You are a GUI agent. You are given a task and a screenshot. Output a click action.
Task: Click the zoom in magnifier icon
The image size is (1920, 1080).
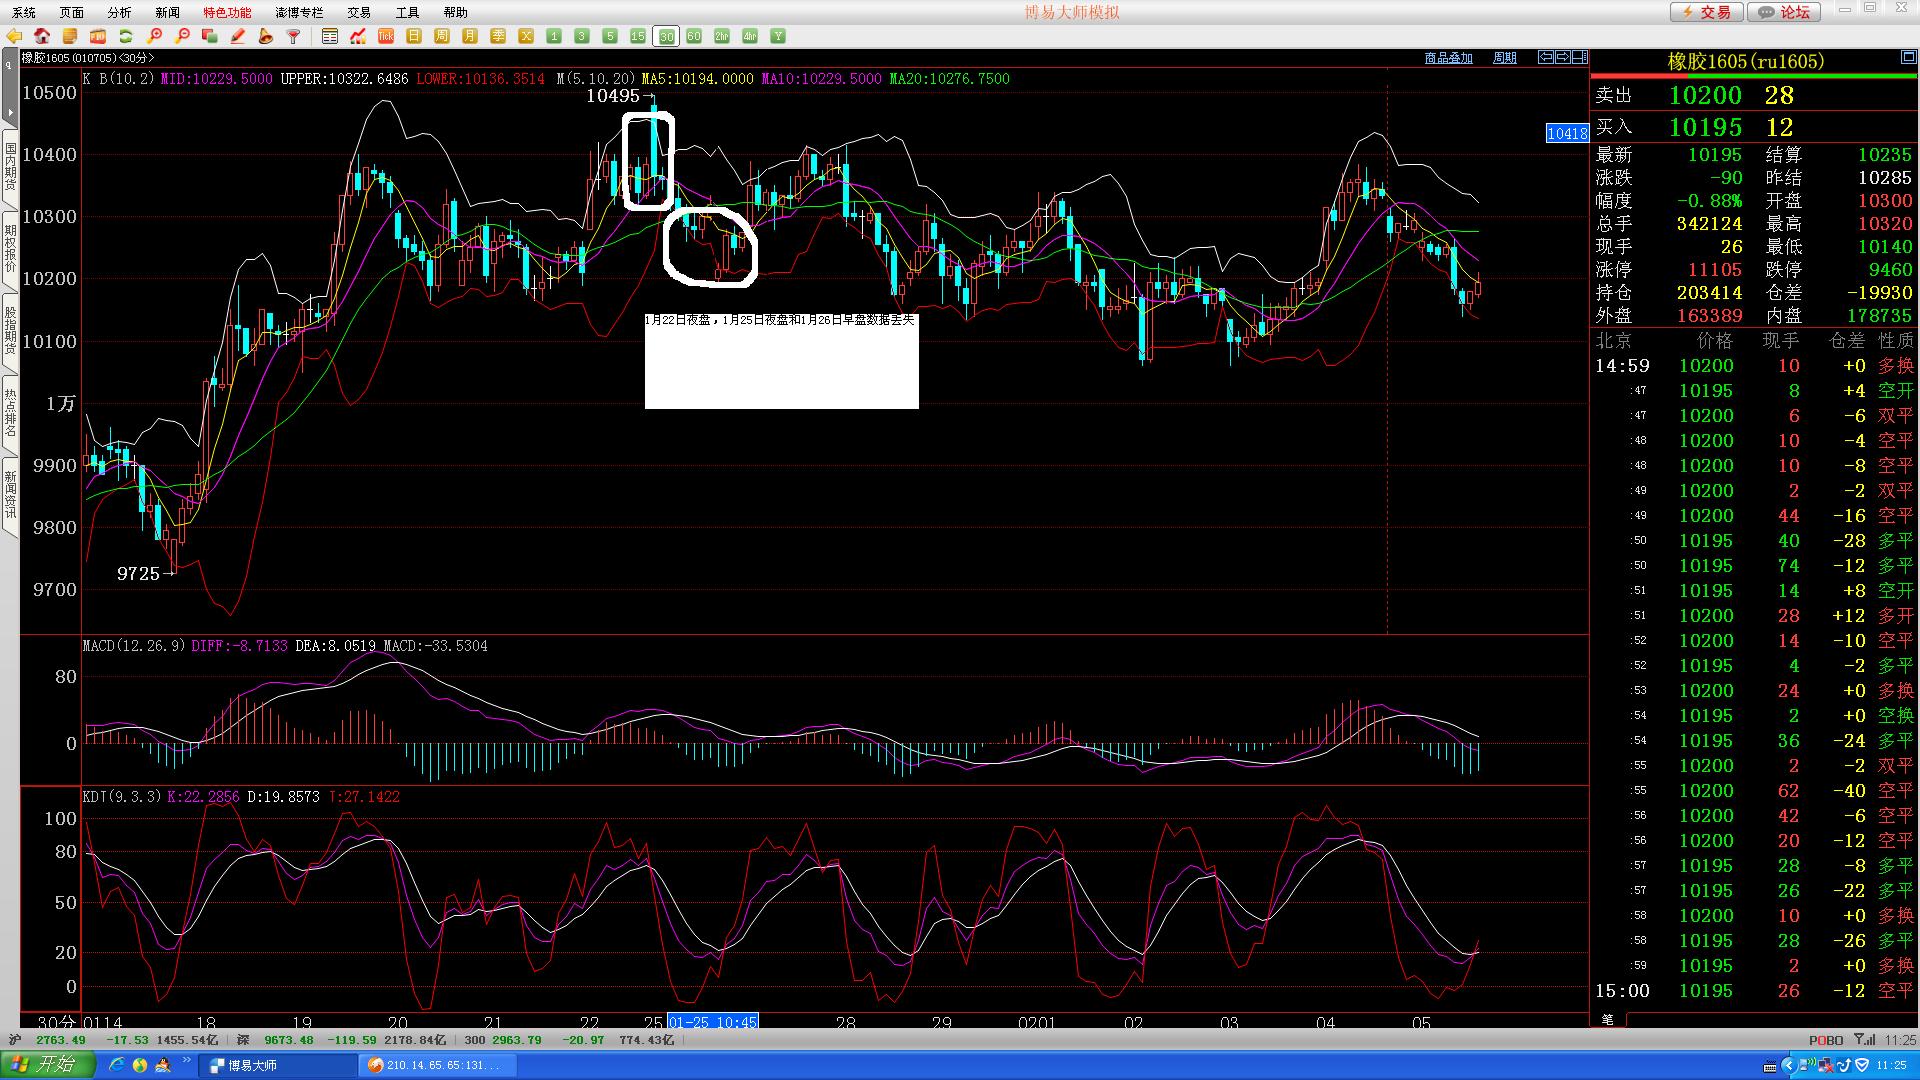[x=154, y=36]
